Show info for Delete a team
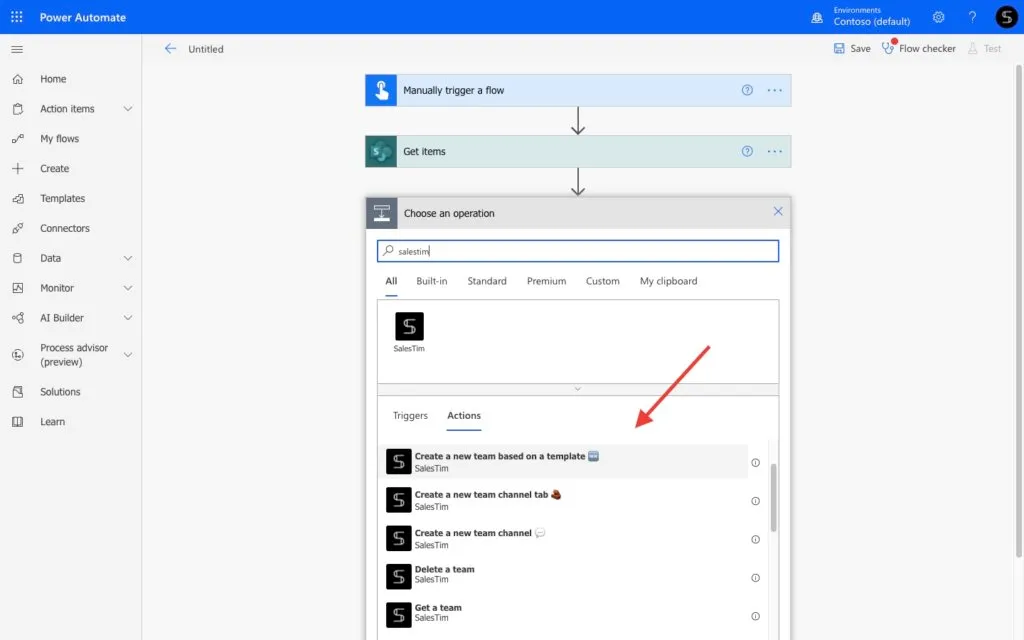Viewport: 1024px width, 640px height. point(755,578)
